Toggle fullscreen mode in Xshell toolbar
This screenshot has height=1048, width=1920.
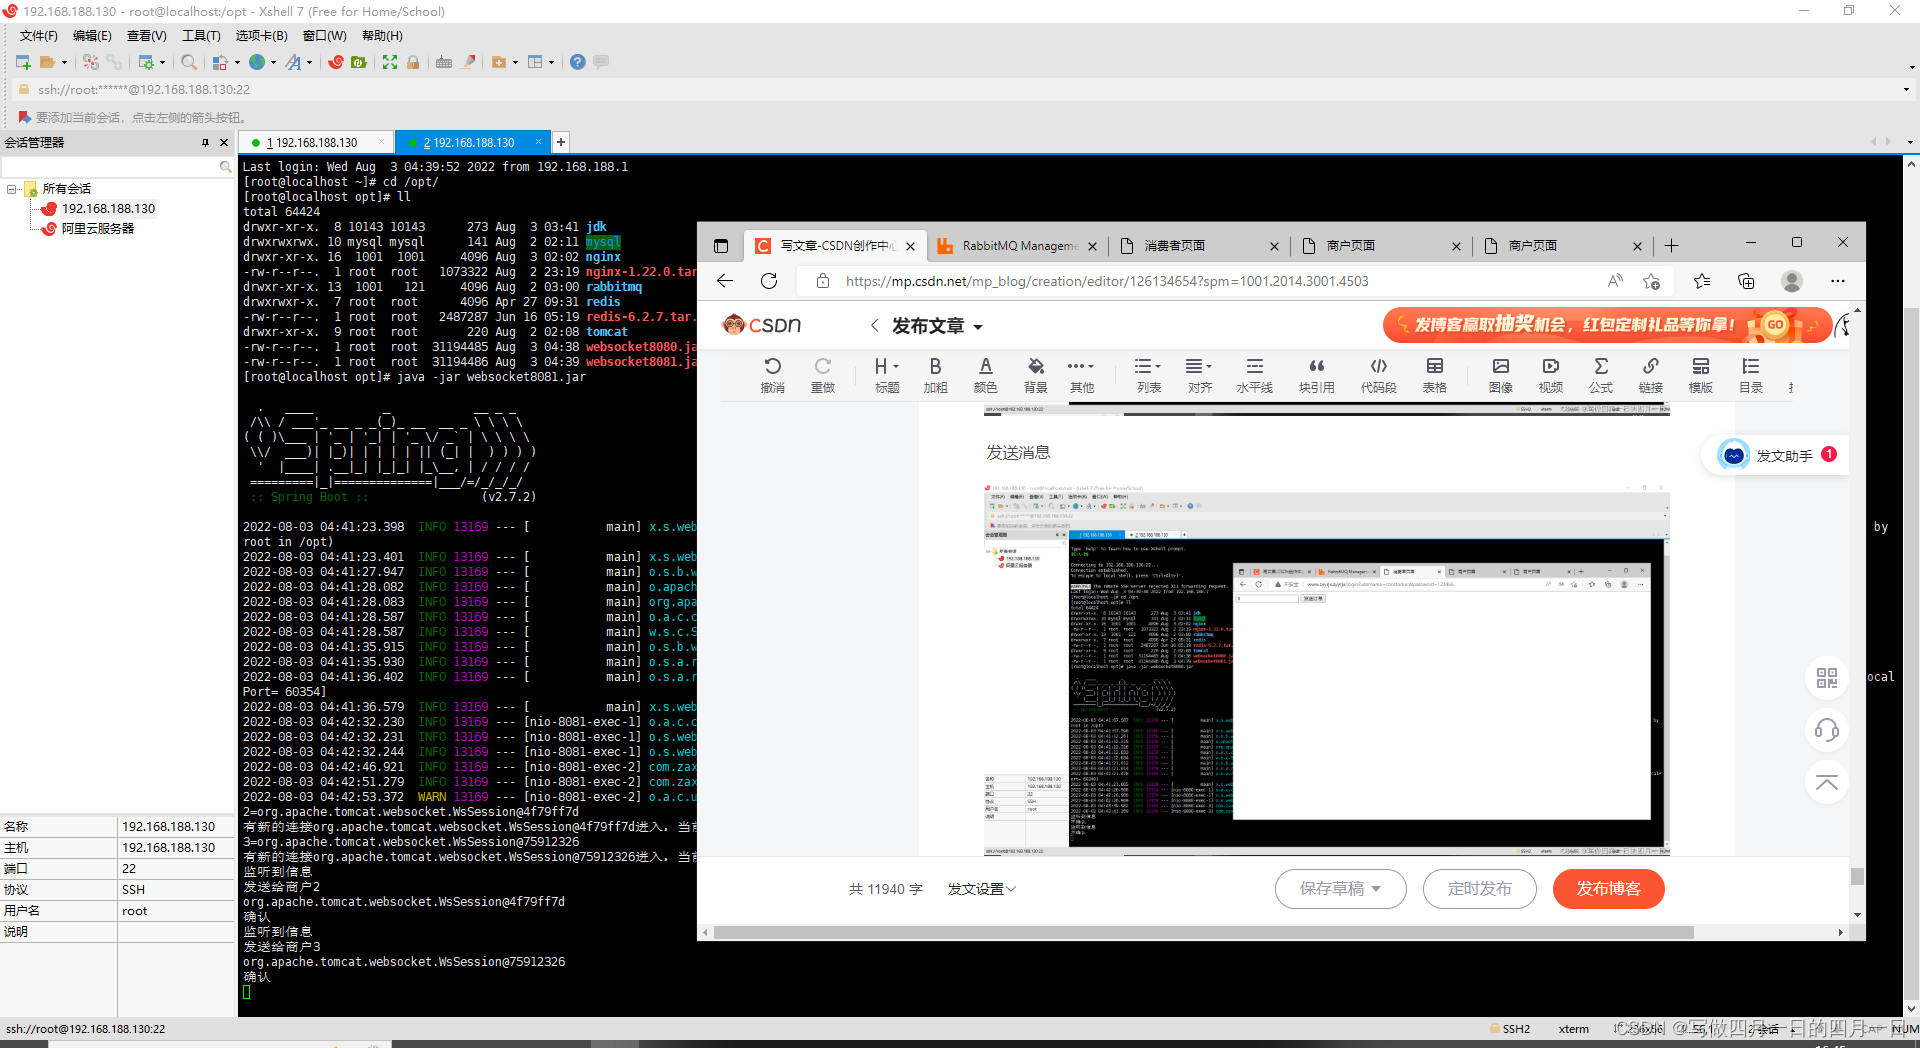point(390,62)
